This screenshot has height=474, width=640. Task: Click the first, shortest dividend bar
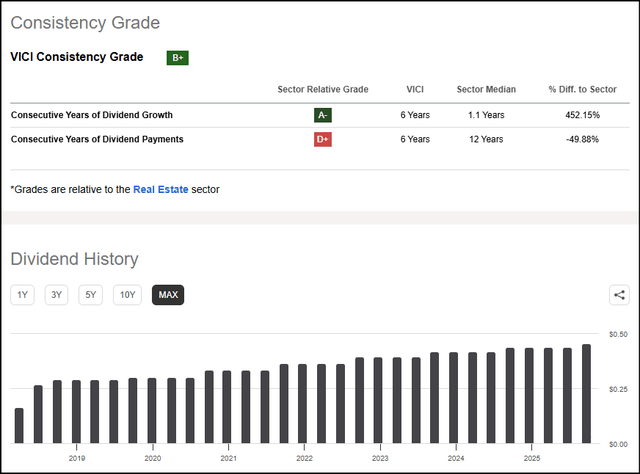pos(19,425)
